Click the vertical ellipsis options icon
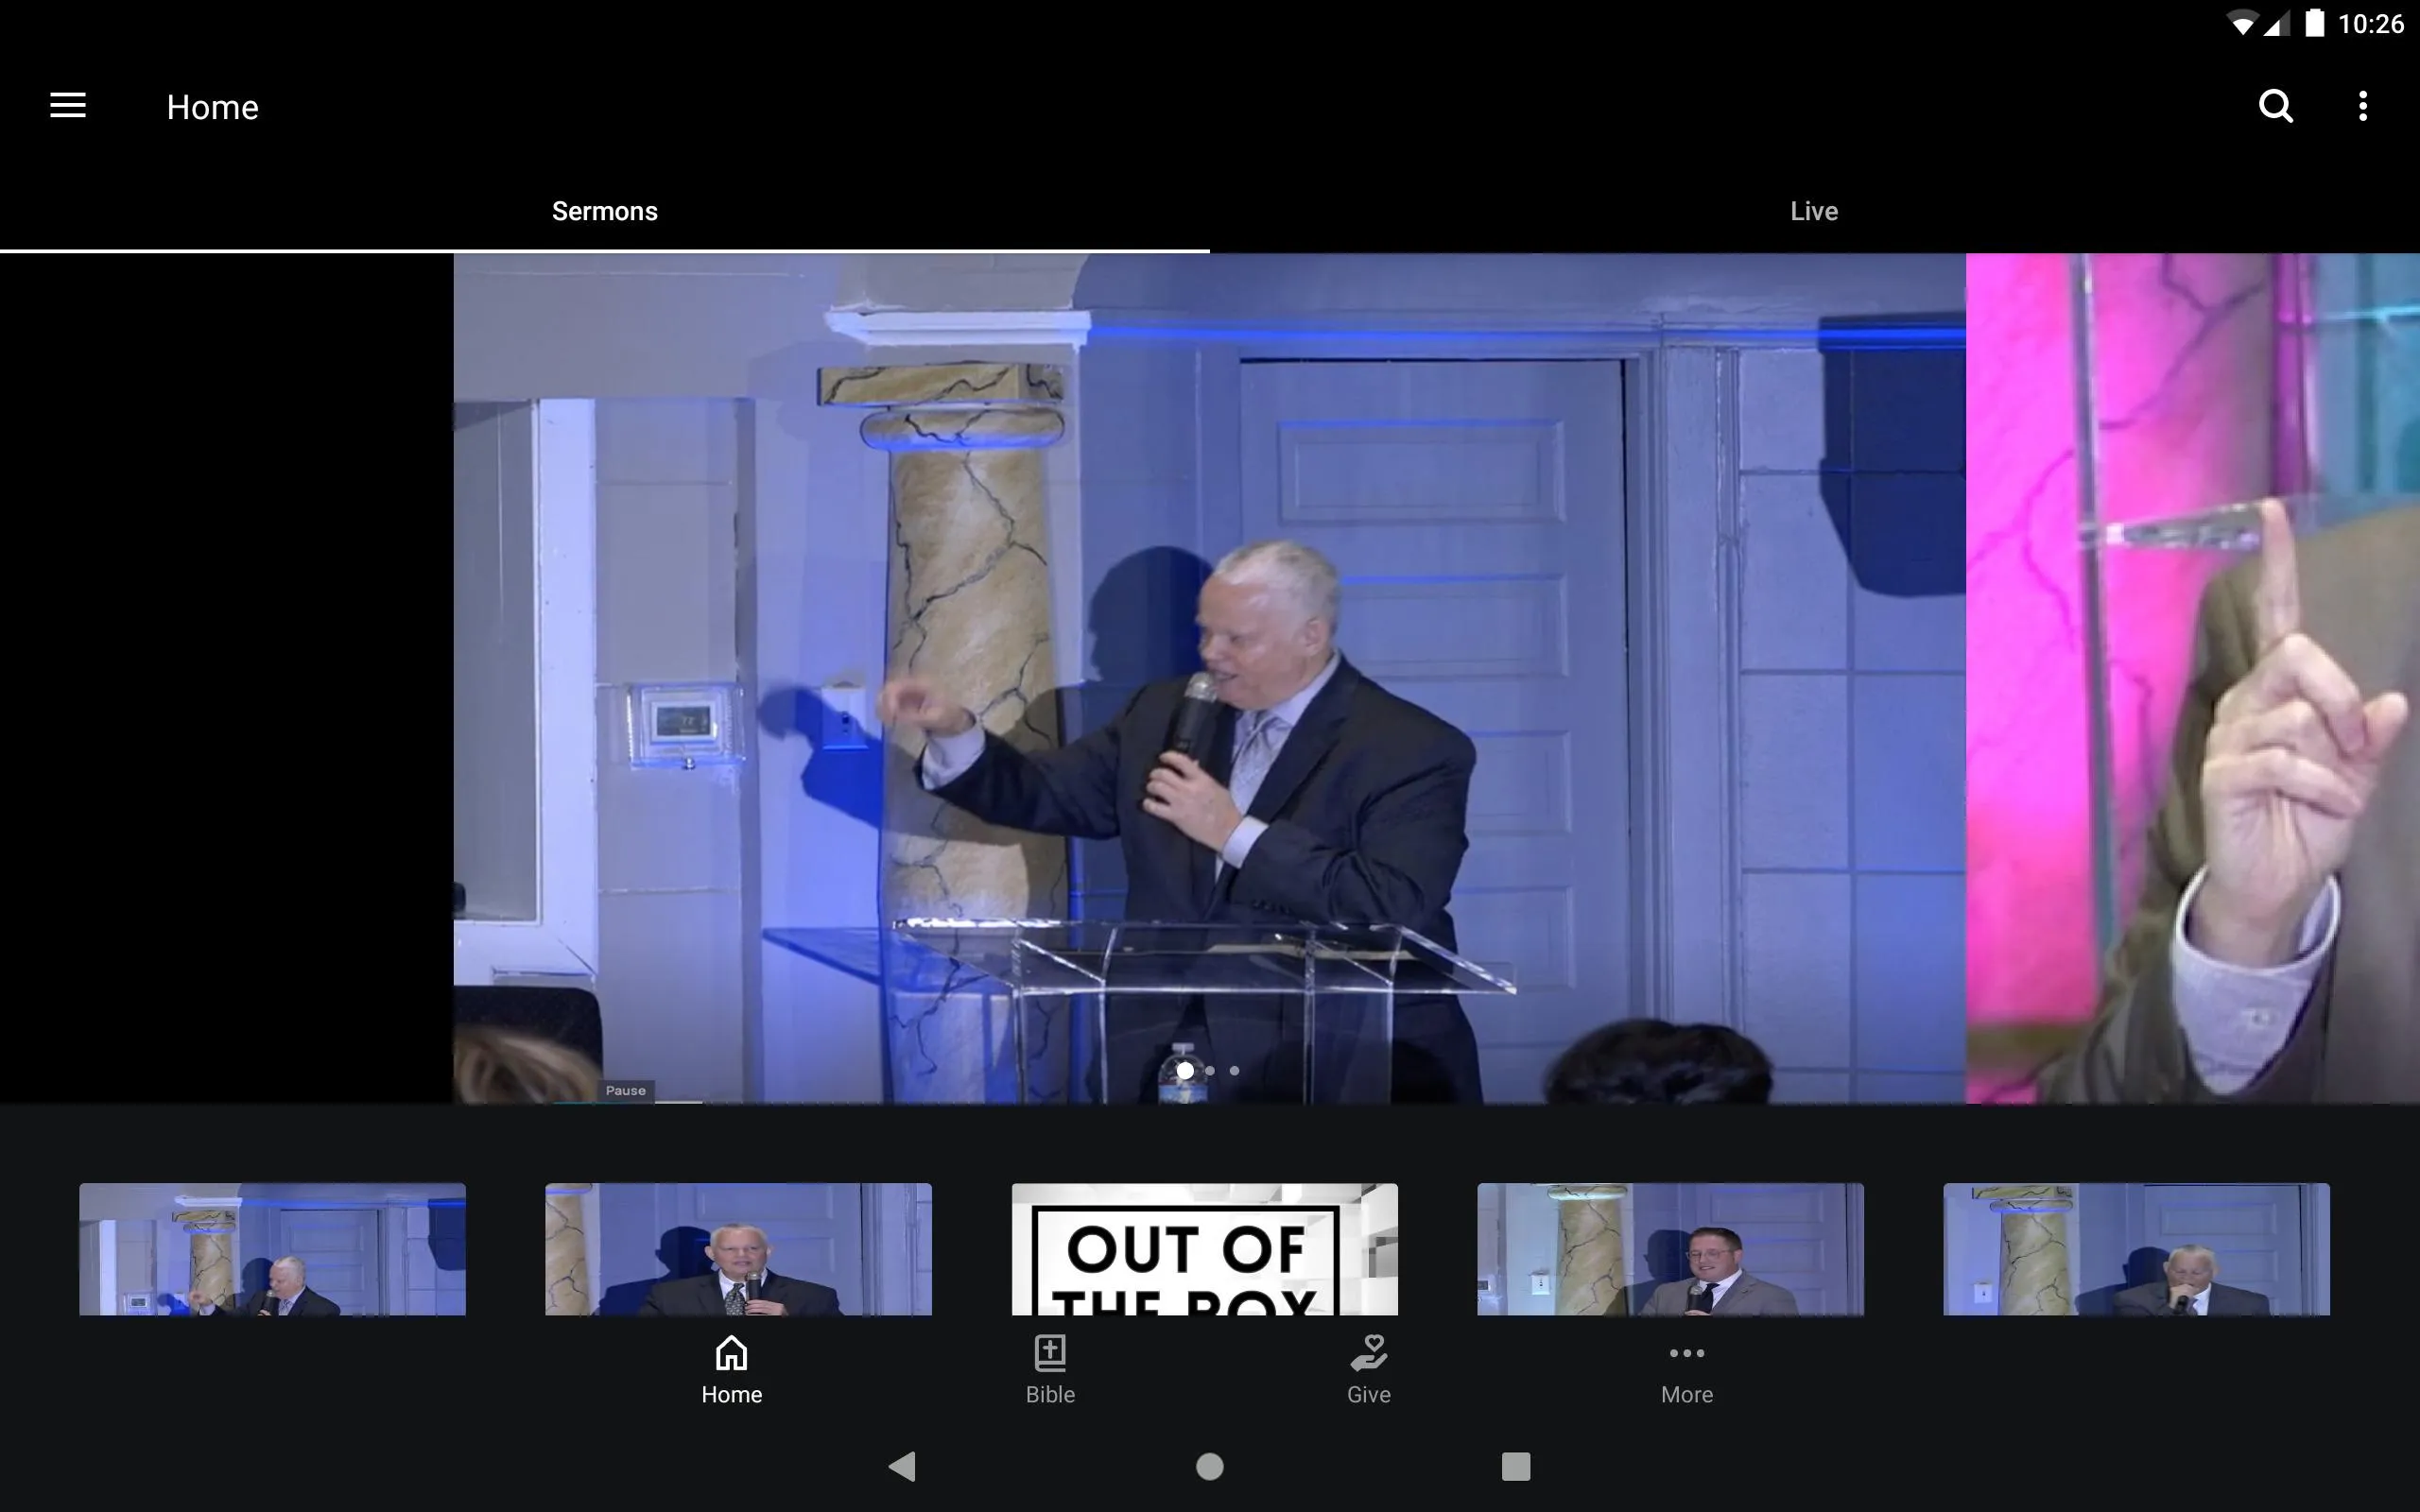 (x=2362, y=106)
